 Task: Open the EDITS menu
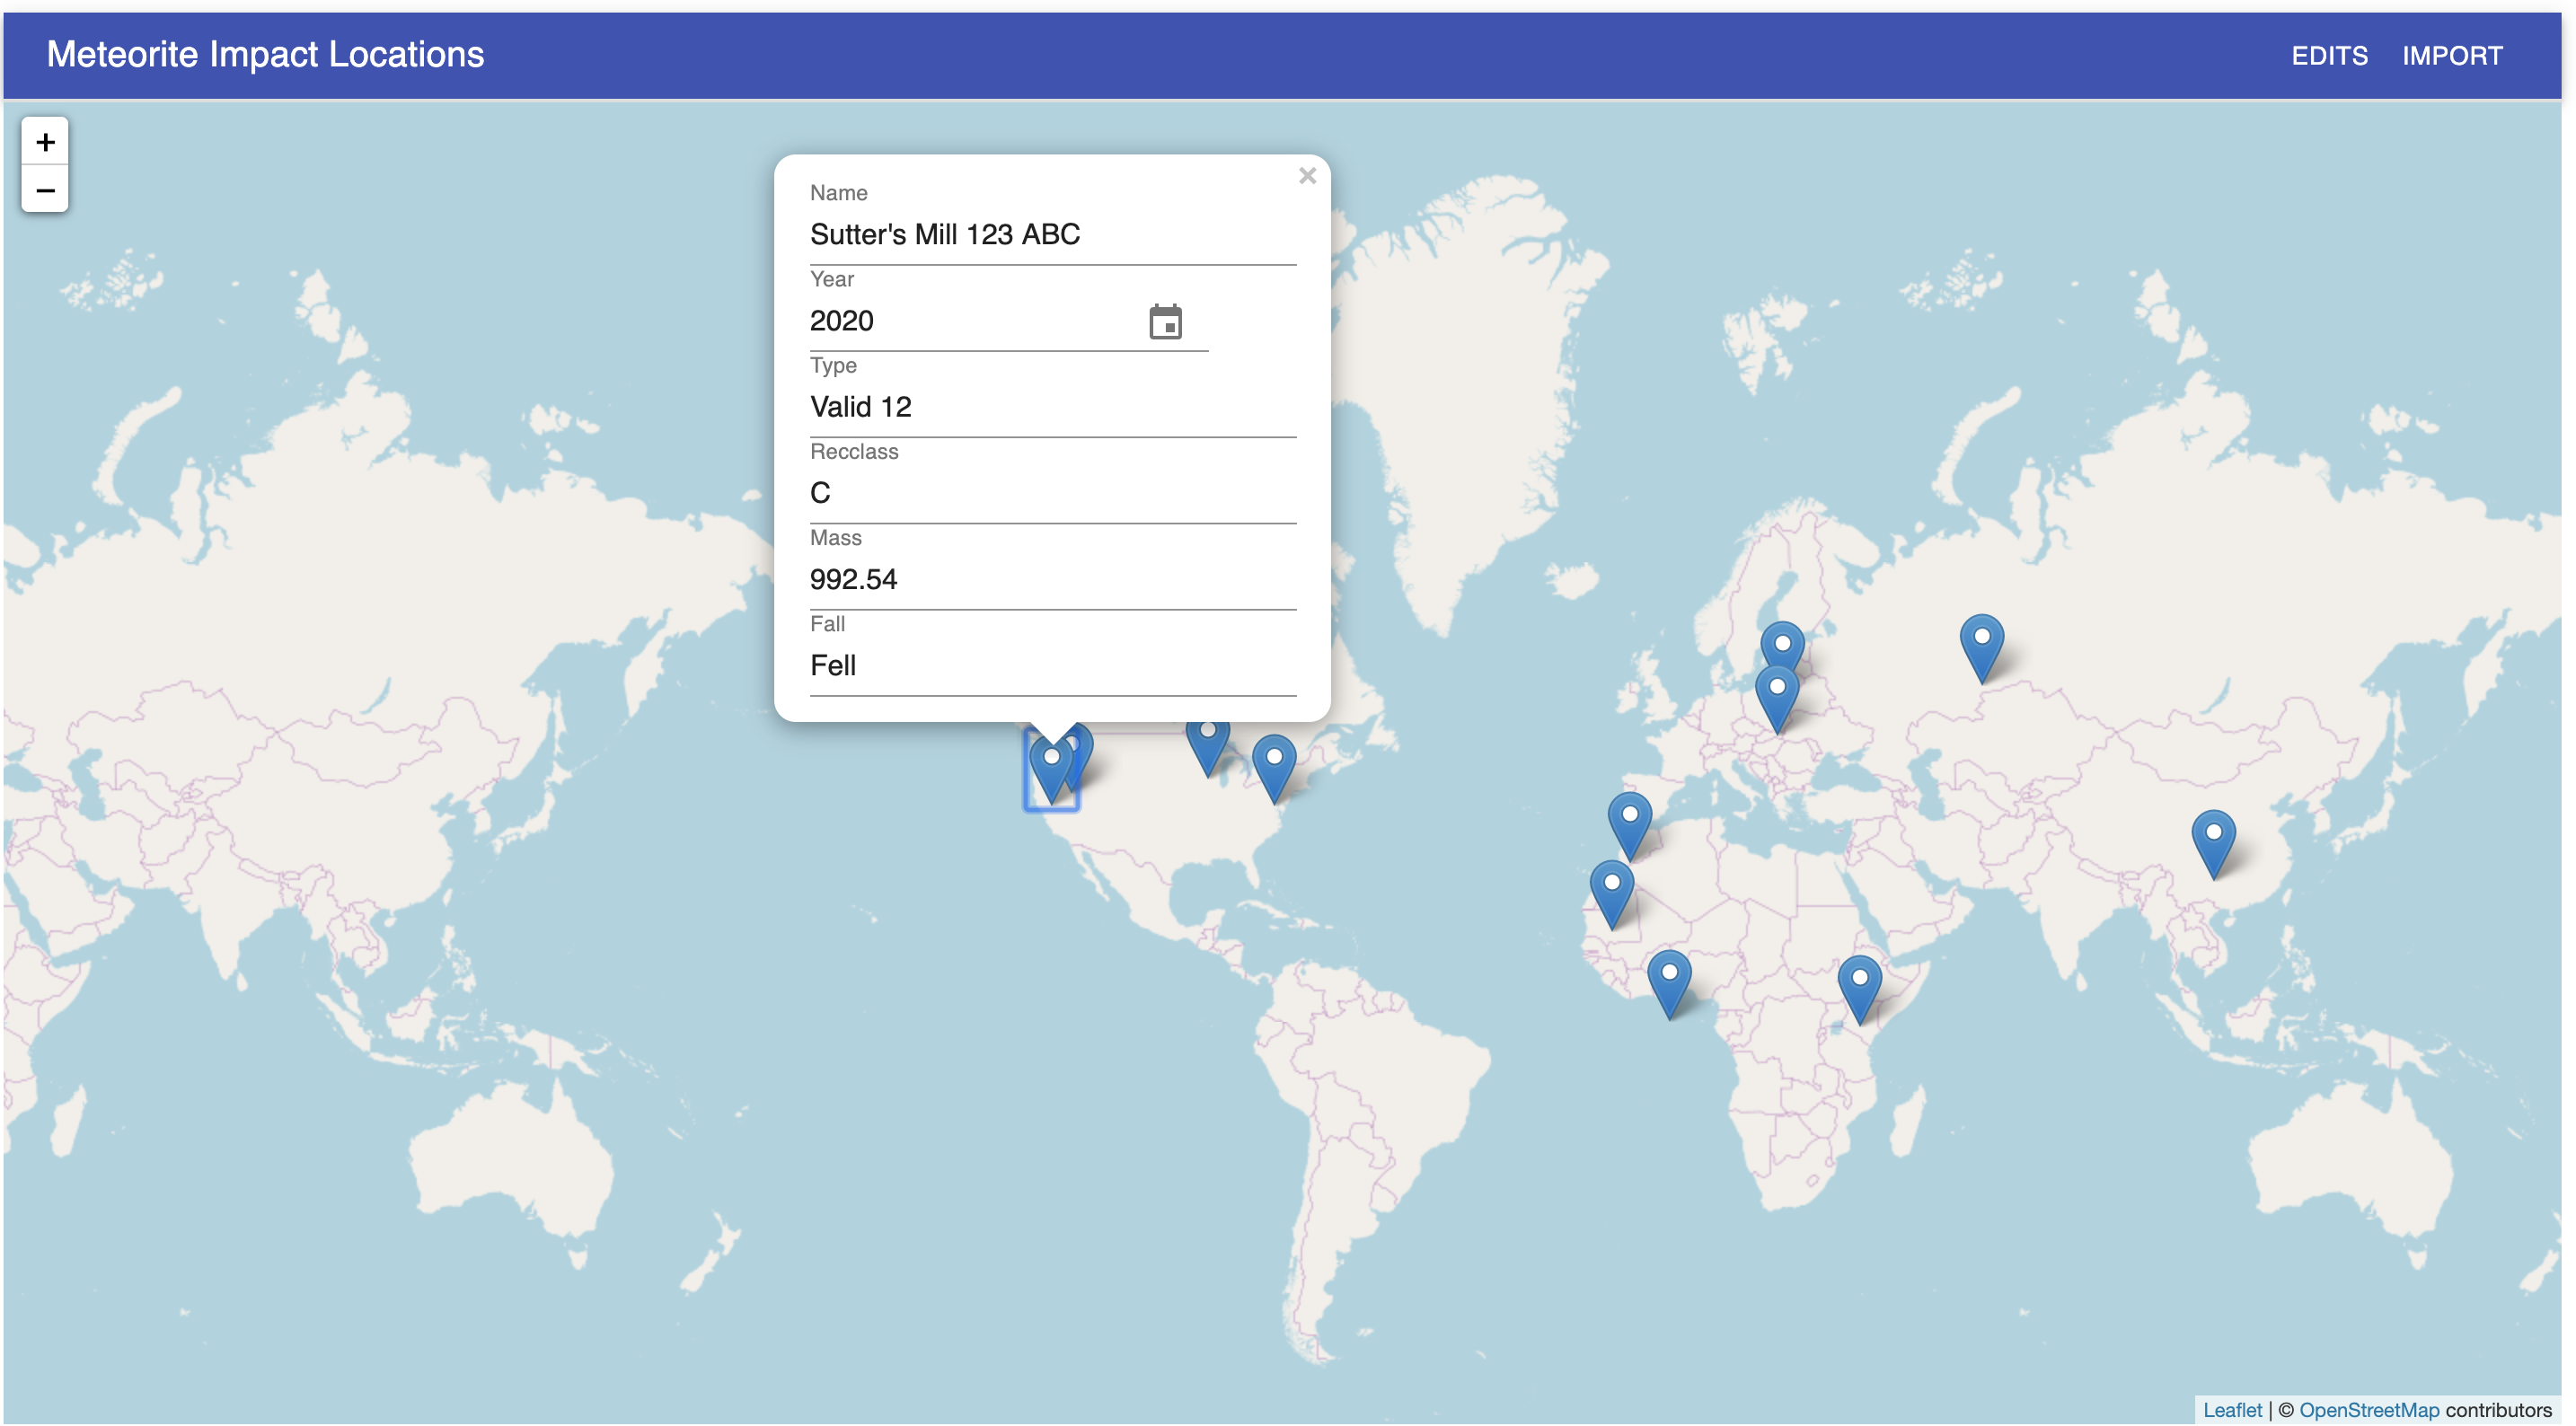[x=2329, y=56]
